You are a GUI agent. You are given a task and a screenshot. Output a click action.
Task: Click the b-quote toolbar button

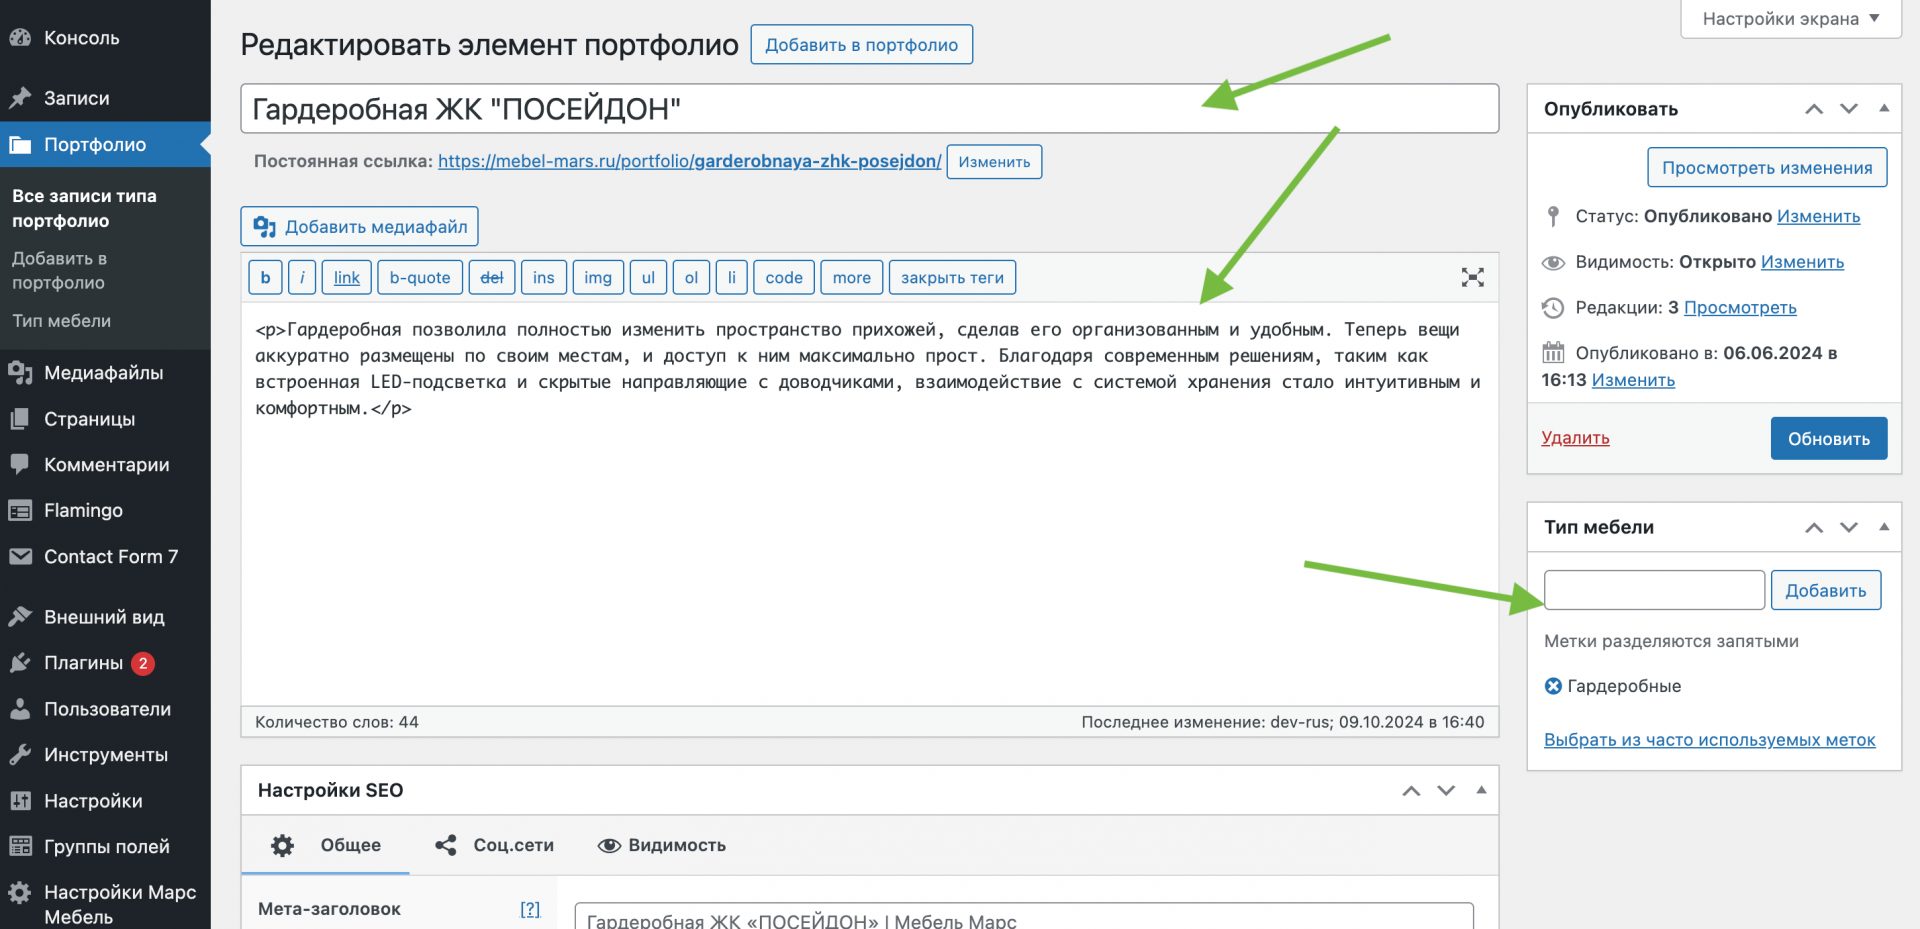[420, 278]
